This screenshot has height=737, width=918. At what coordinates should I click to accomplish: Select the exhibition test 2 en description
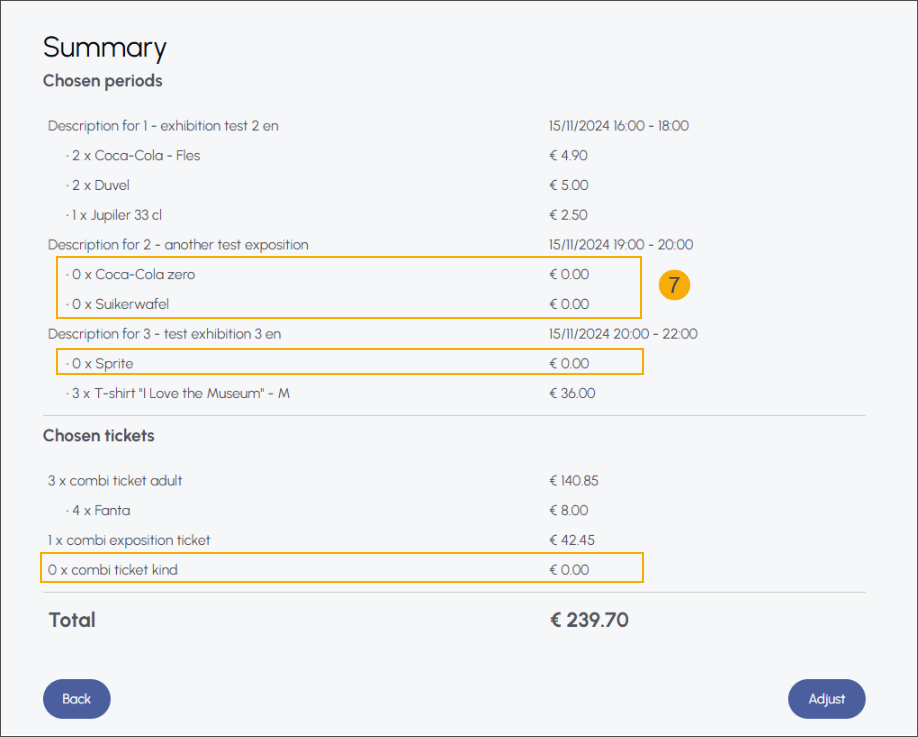click(163, 126)
